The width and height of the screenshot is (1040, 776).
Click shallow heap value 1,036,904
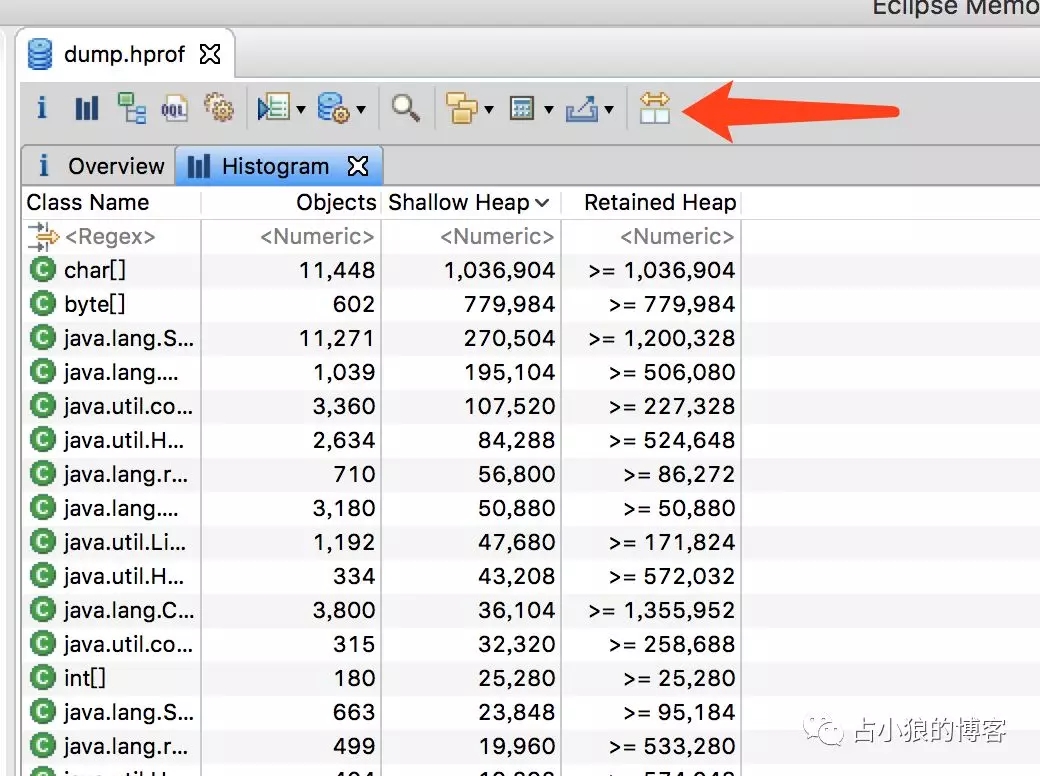coord(499,270)
